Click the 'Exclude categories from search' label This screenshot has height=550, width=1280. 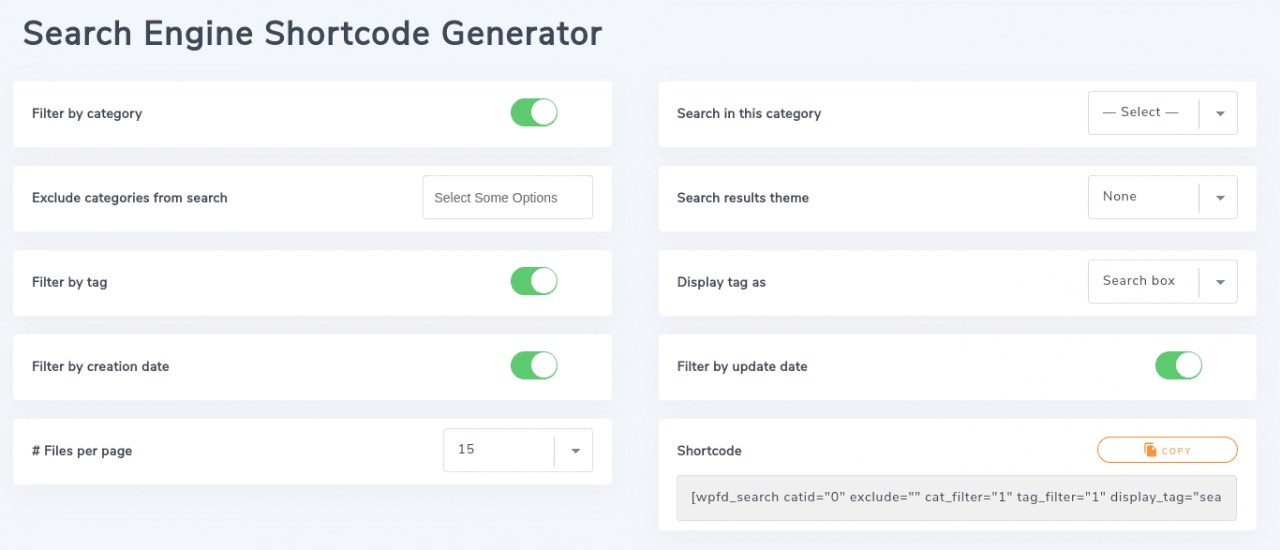[130, 198]
